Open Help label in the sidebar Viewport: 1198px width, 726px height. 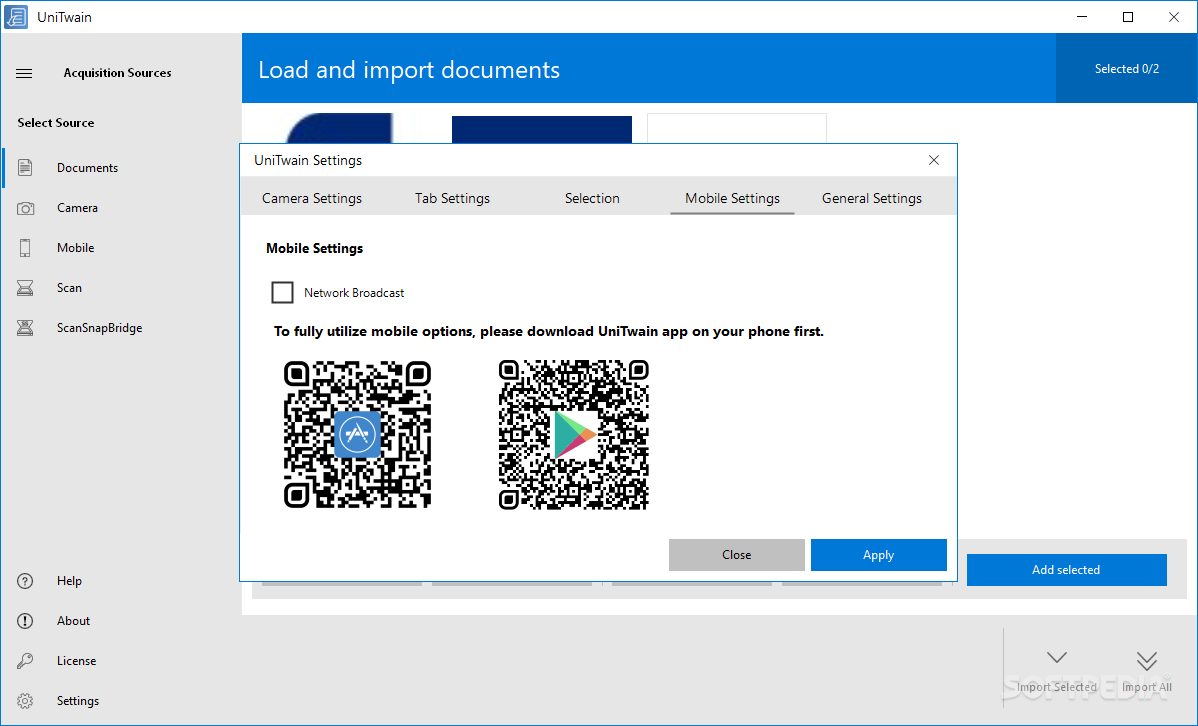pos(69,581)
